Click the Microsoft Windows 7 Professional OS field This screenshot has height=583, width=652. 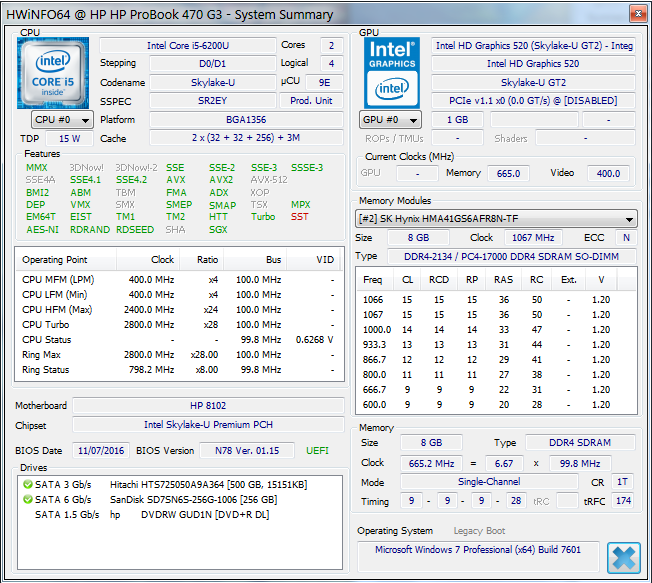pyautogui.click(x=478, y=556)
